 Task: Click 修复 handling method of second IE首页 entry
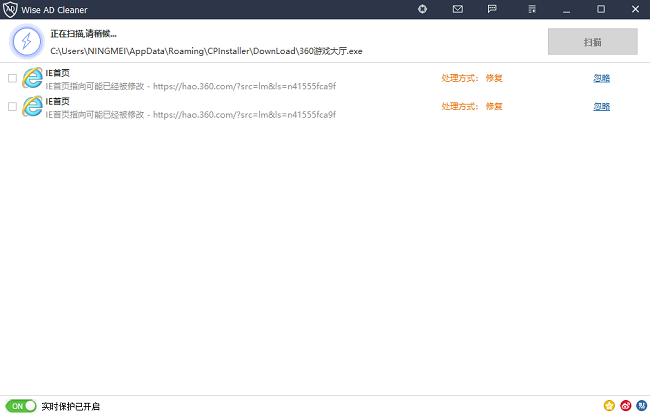pyautogui.click(x=494, y=106)
